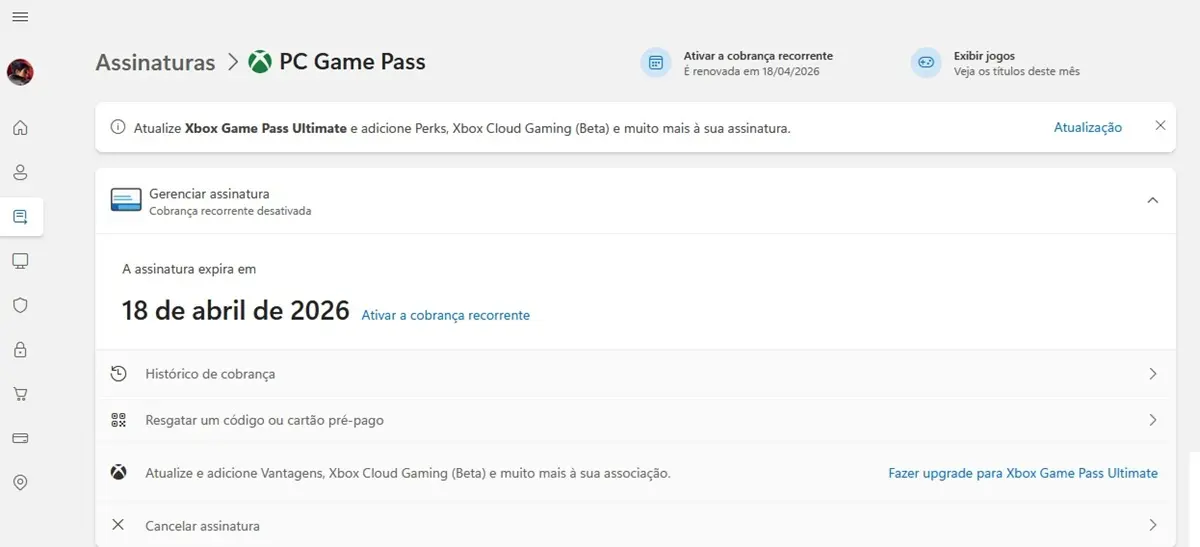
Task: Select Cancelar assinatura row
Action: 635,525
